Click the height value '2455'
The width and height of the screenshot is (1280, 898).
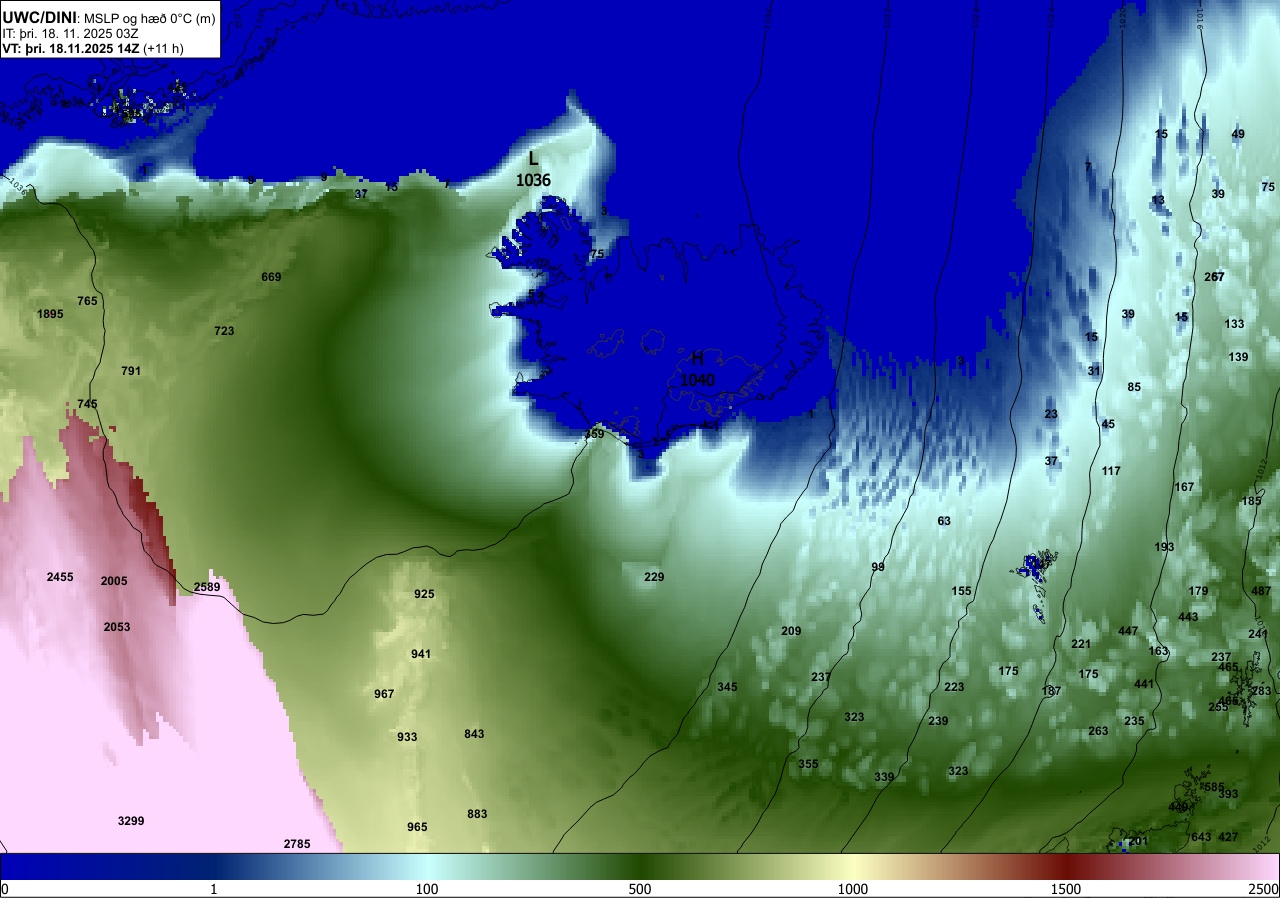click(60, 577)
